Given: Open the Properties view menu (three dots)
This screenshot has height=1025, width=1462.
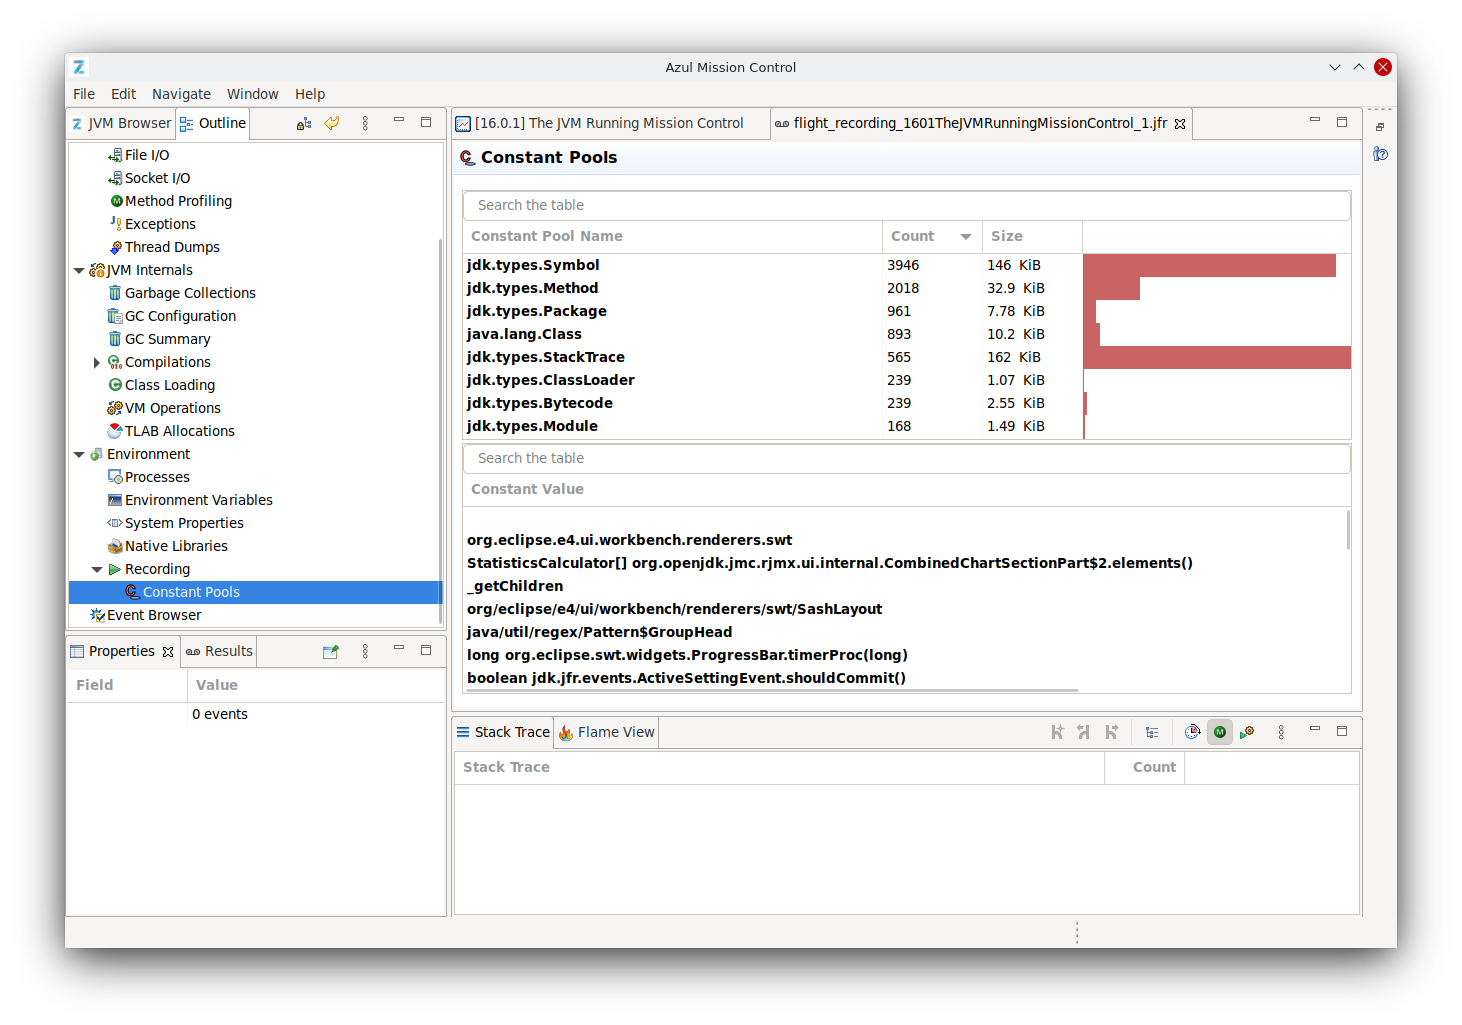Looking at the screenshot, I should click(365, 651).
